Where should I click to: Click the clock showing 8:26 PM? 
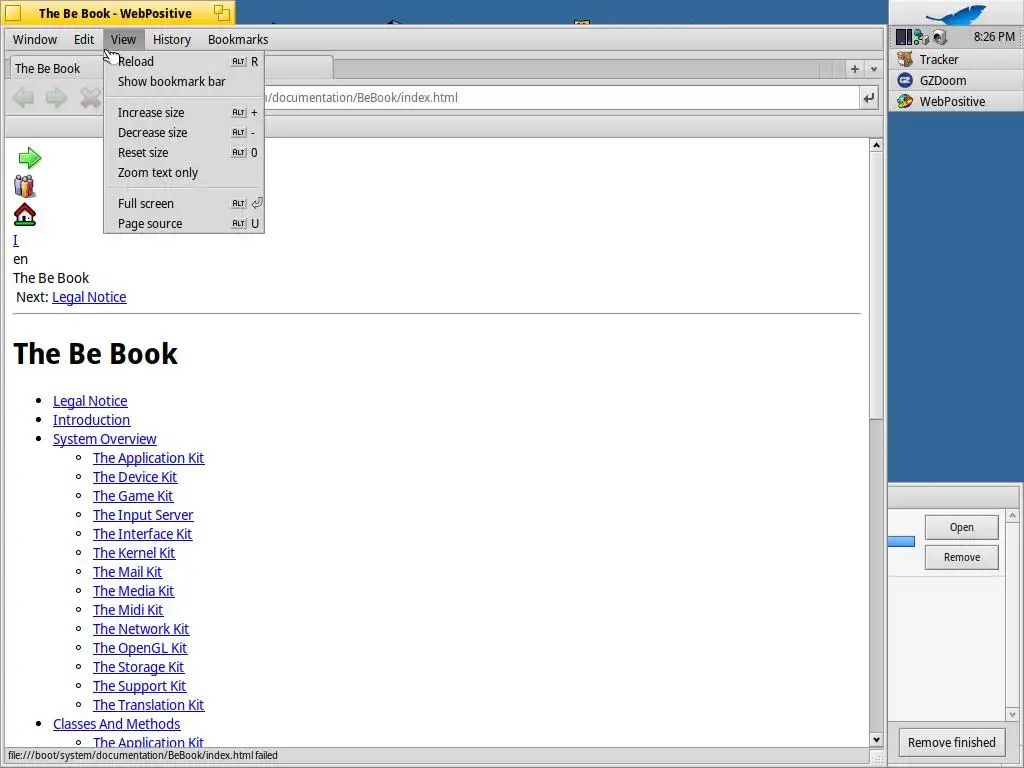[993, 37]
